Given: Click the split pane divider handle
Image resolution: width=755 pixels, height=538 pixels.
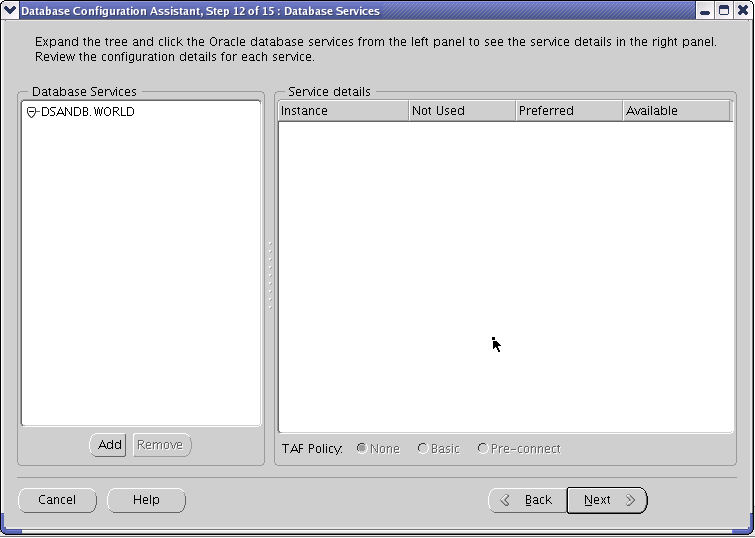Looking at the screenshot, I should pos(270,275).
